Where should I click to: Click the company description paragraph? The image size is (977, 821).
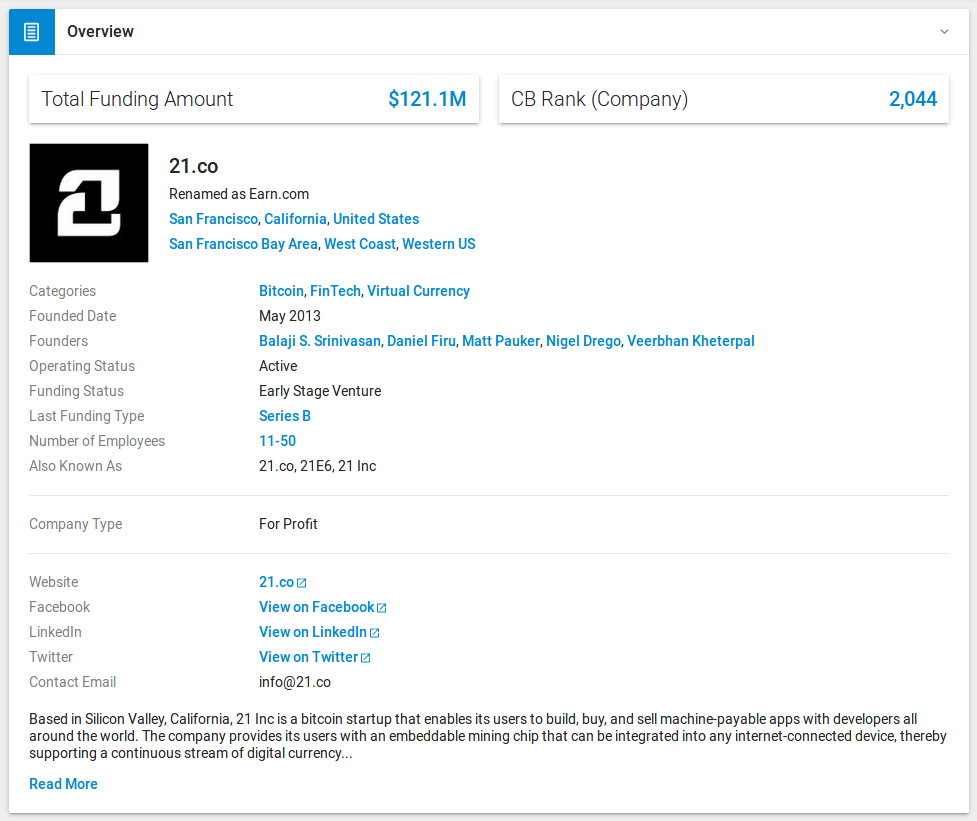point(488,736)
